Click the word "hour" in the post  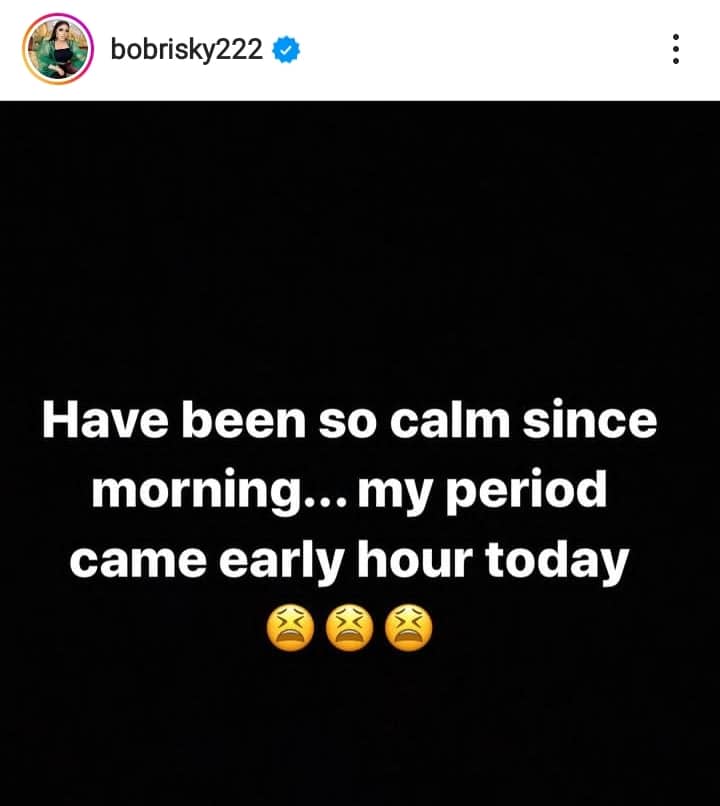(x=414, y=559)
